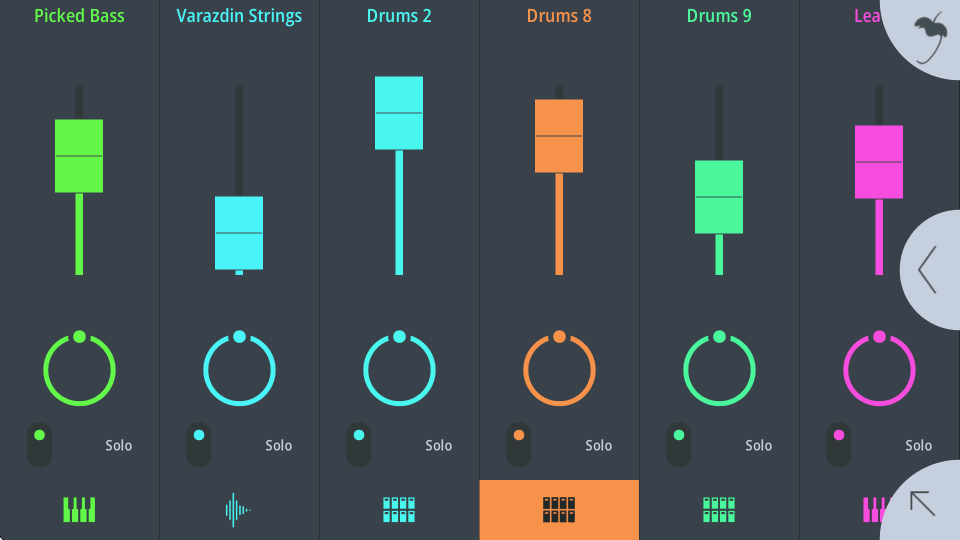Select the Drums 9 channel name
960x540 pixels.
(x=719, y=16)
